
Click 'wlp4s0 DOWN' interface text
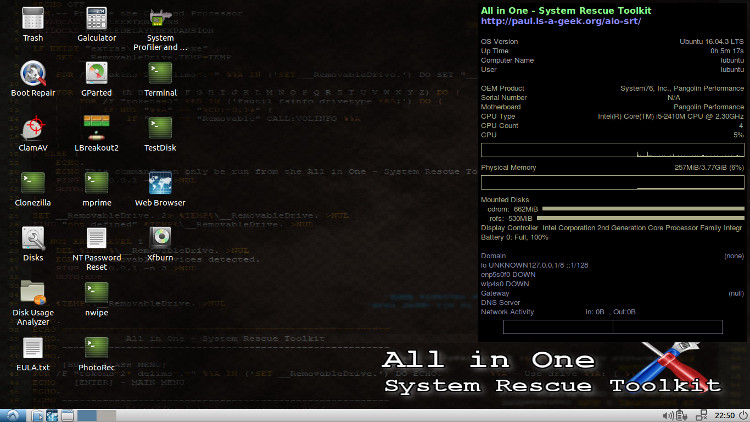[x=505, y=284]
